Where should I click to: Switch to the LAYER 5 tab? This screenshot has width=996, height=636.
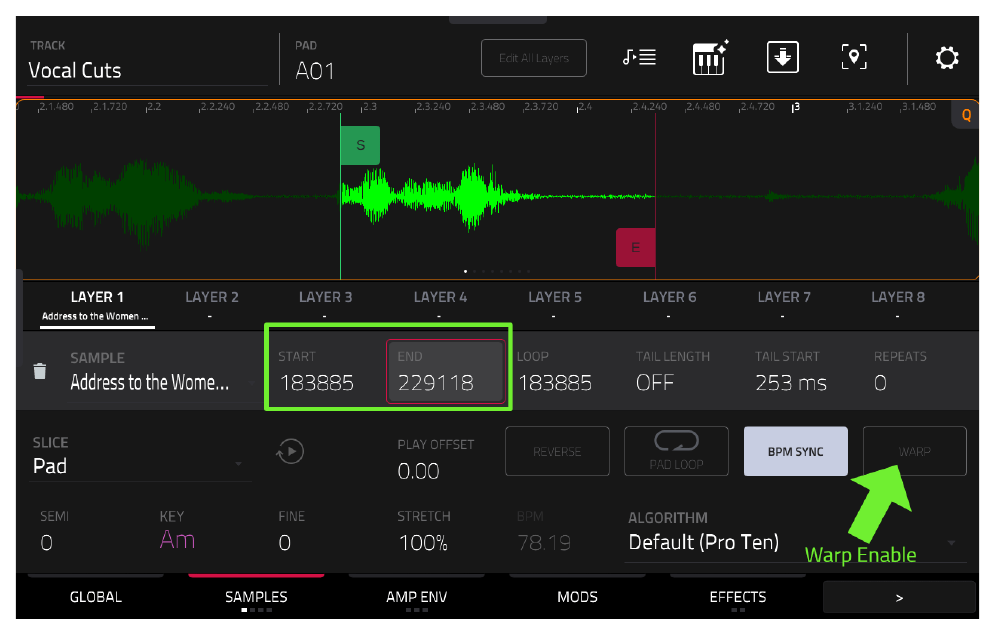[555, 306]
